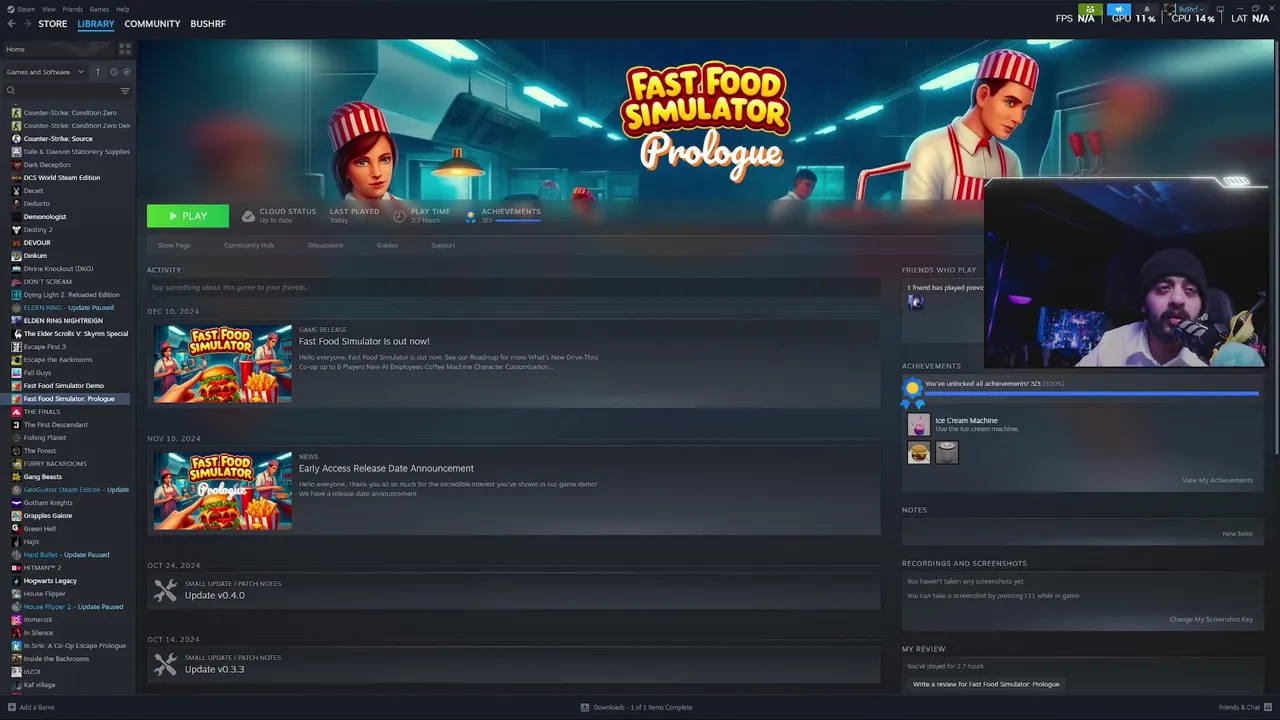
Task: Open the BUSHRF profile tab
Action: pyautogui.click(x=208, y=23)
